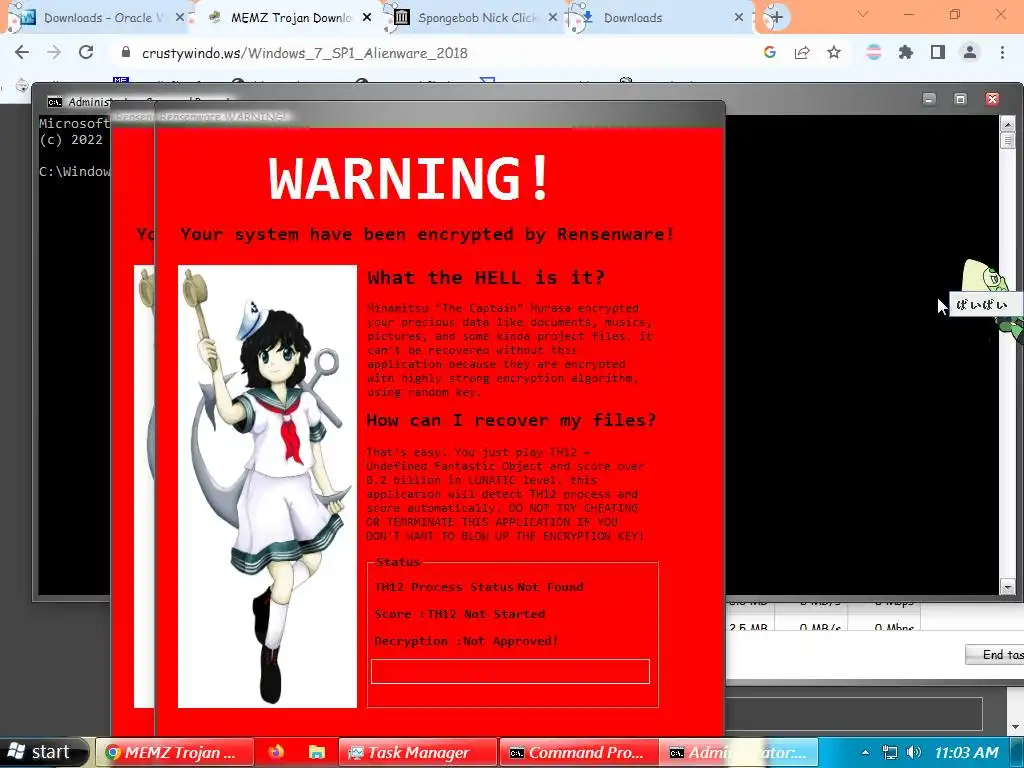Click the Rensenware WARNING title bar
1024x768 pixels.
pos(439,116)
